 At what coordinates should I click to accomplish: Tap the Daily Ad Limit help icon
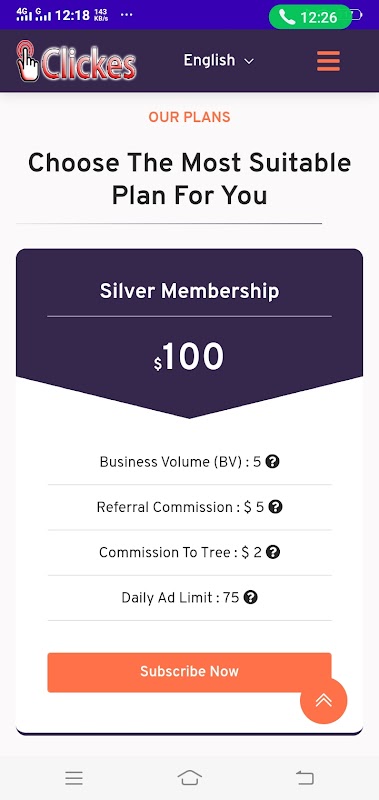250,597
